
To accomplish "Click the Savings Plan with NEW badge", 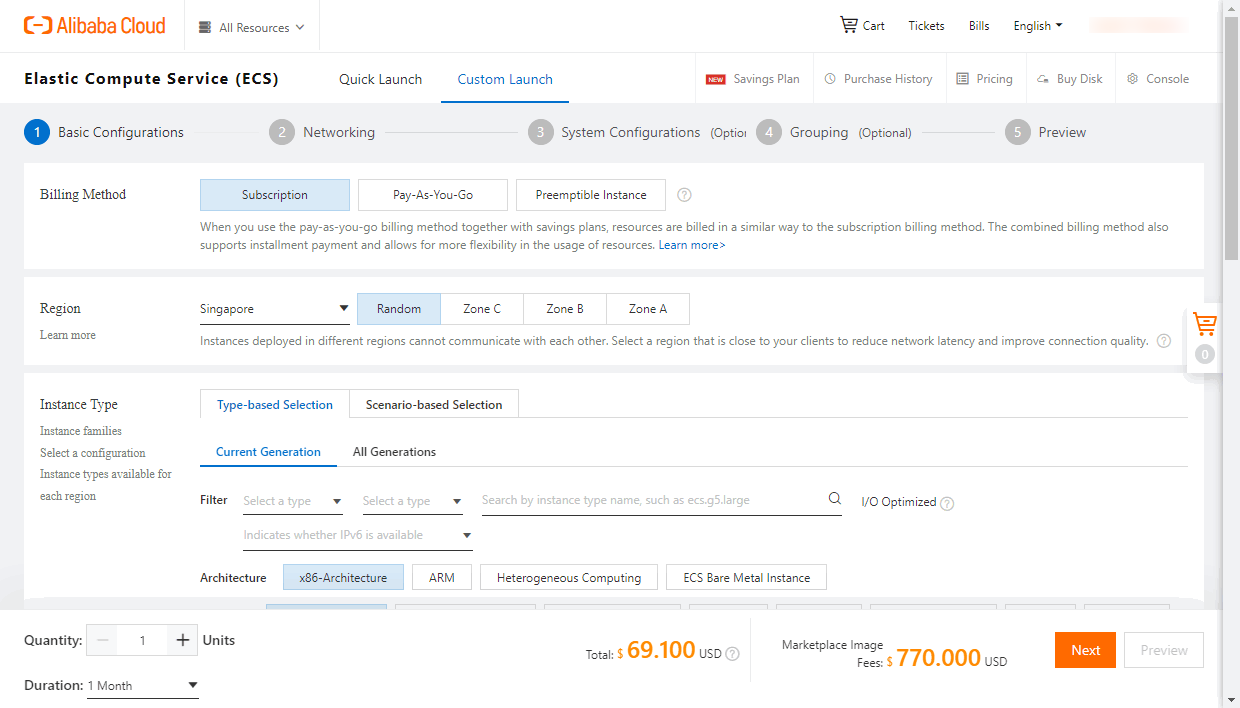I will (x=764, y=78).
